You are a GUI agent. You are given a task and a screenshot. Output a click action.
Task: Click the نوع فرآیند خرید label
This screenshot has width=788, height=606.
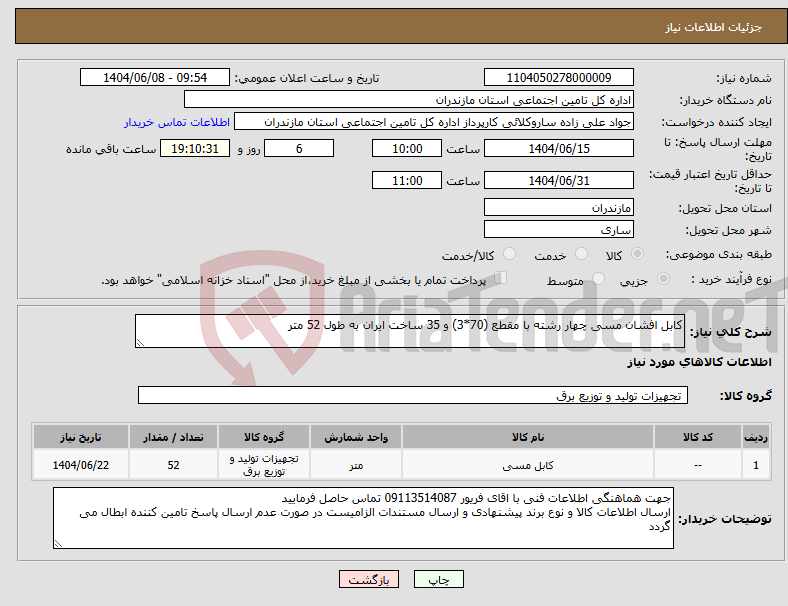(731, 279)
